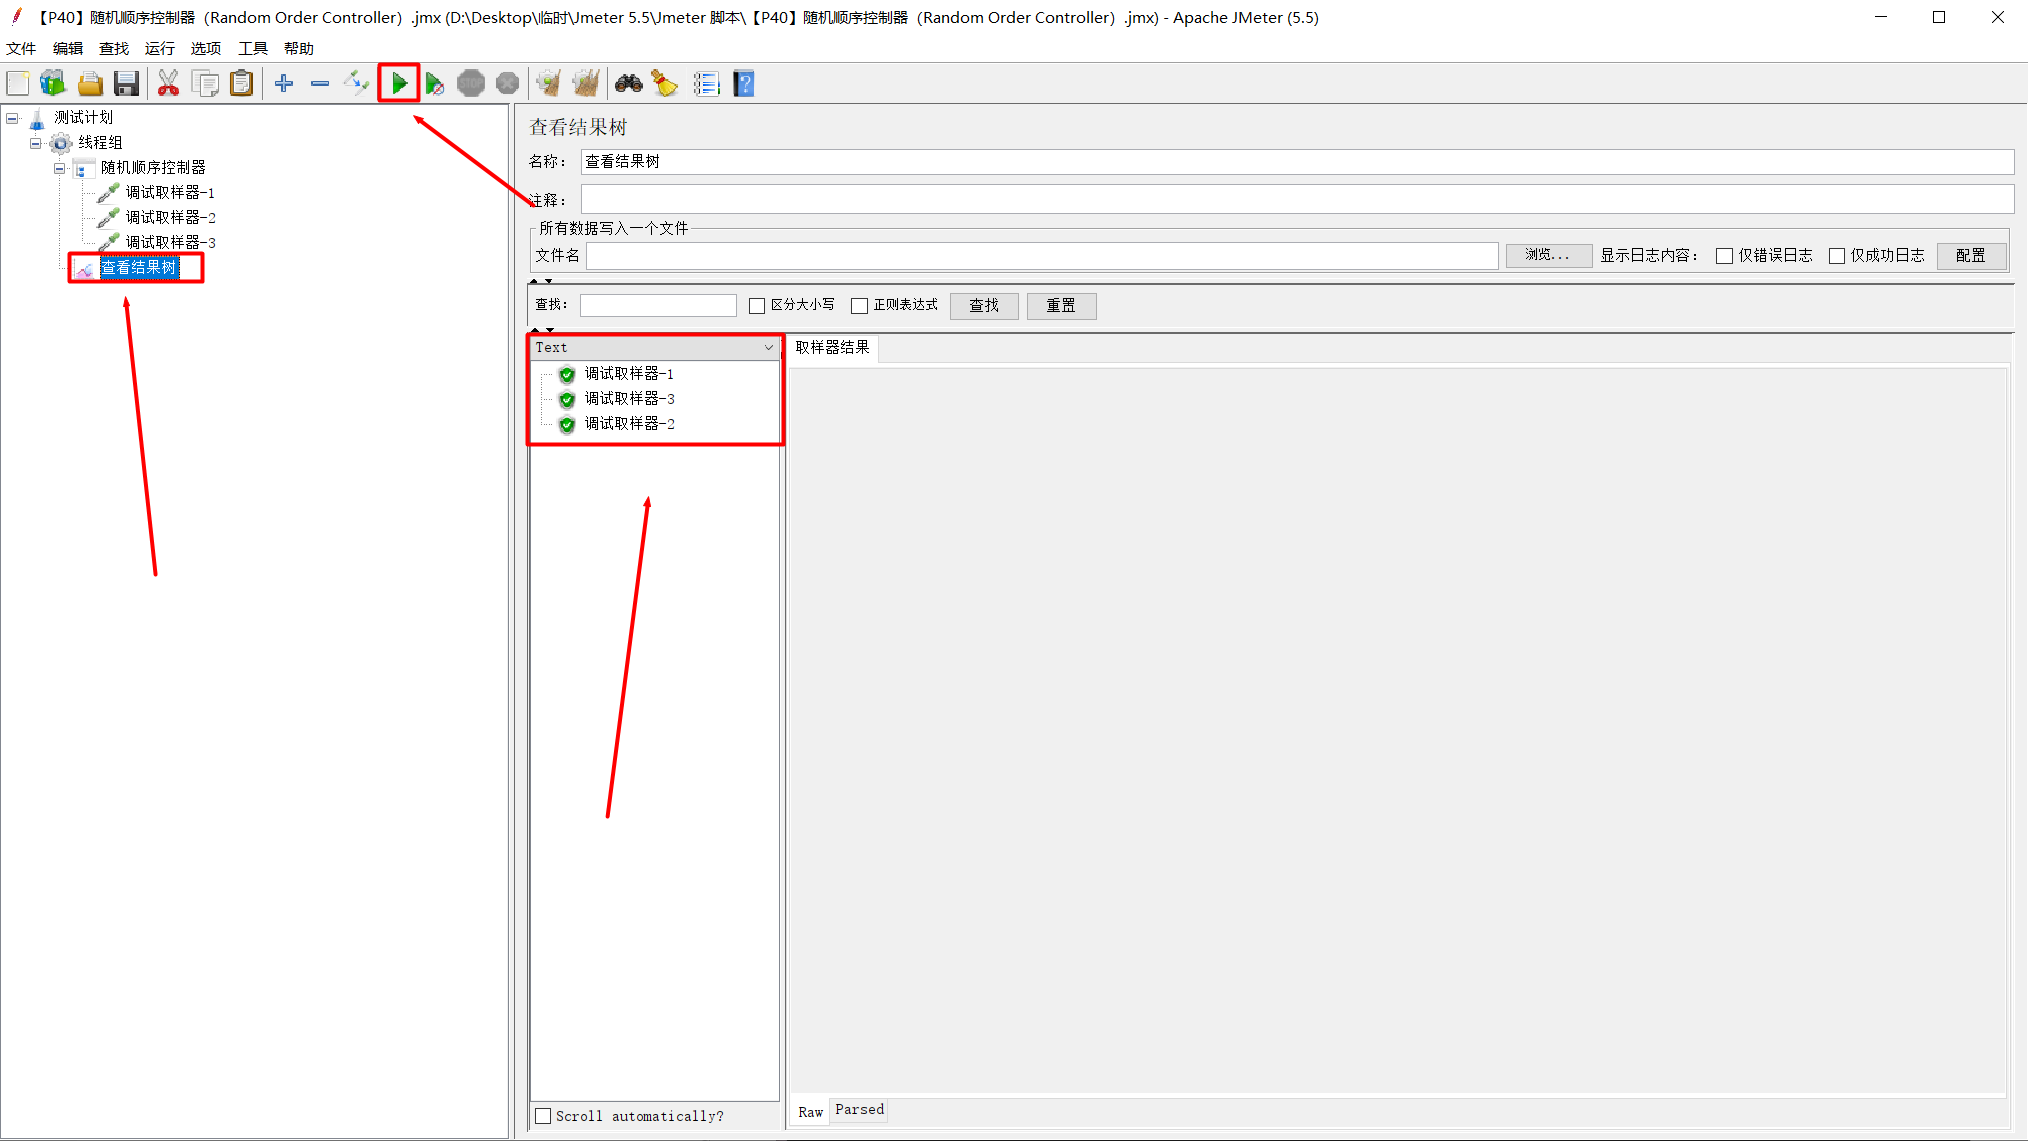Screen dimensions: 2028x1141
Task: Select 调试取样器-1 in test plan tree
Action: click(170, 192)
